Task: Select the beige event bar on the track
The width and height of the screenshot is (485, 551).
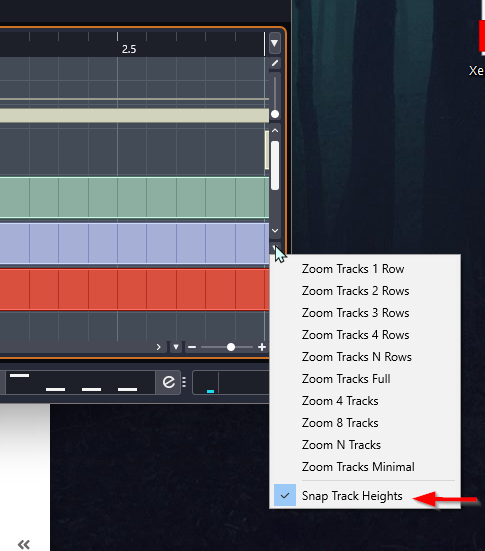Action: [134, 116]
